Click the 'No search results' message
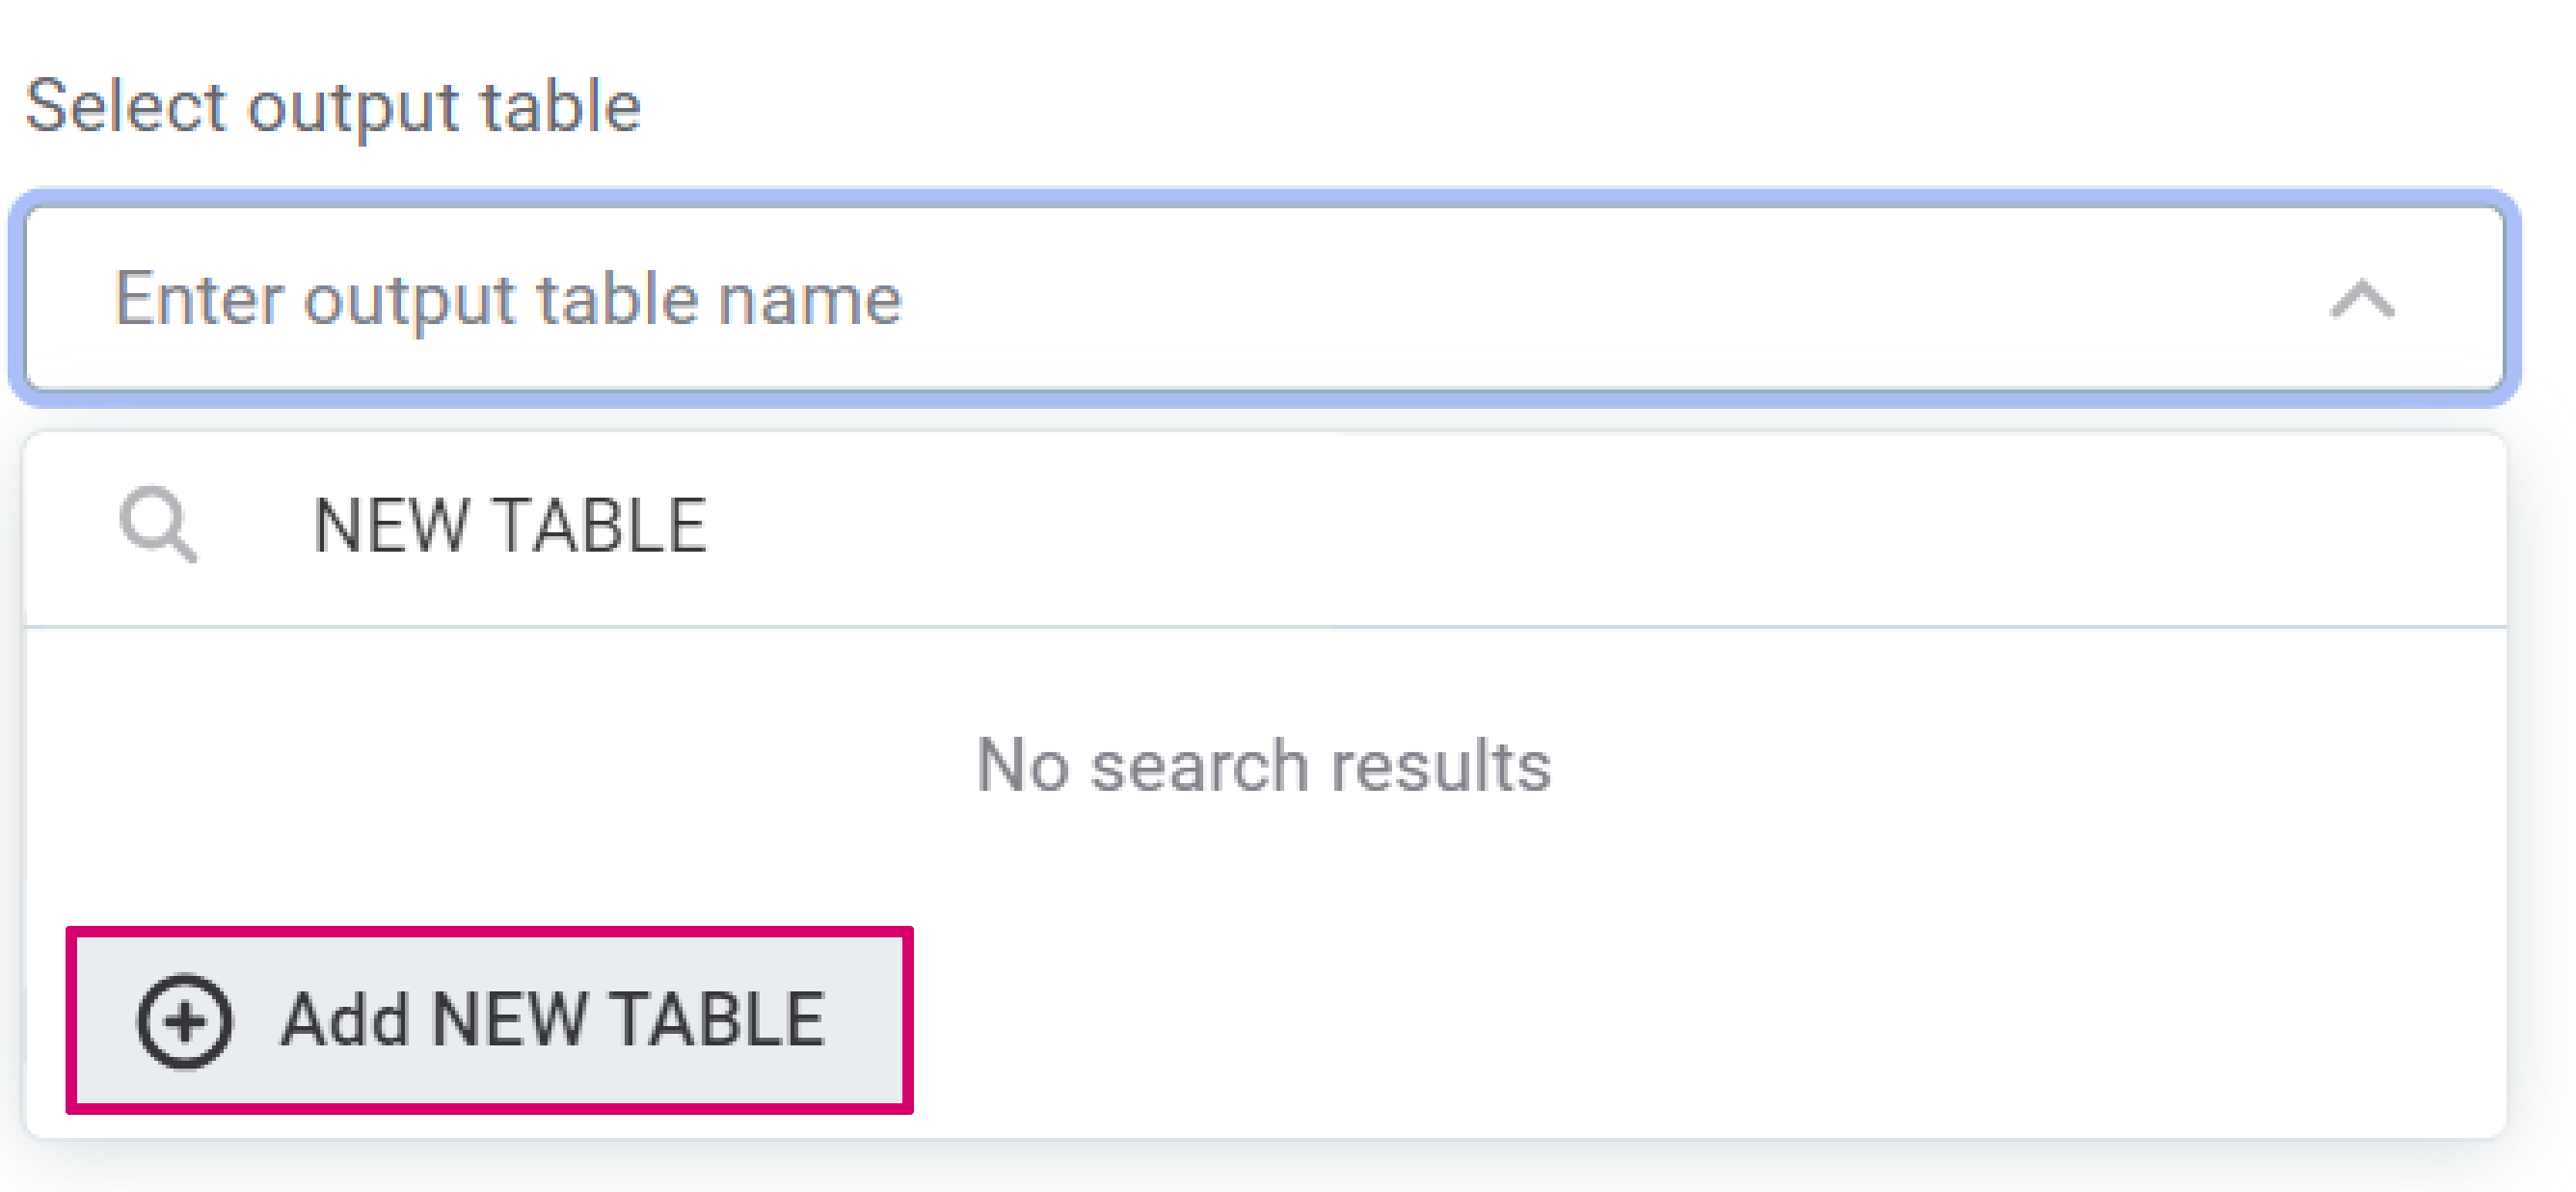2576x1192 pixels. pos(1264,766)
